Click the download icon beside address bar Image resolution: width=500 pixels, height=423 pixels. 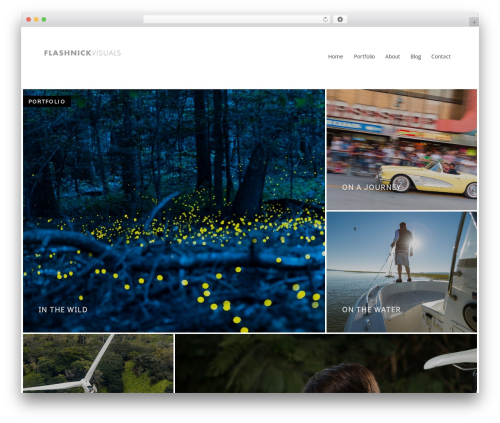340,20
